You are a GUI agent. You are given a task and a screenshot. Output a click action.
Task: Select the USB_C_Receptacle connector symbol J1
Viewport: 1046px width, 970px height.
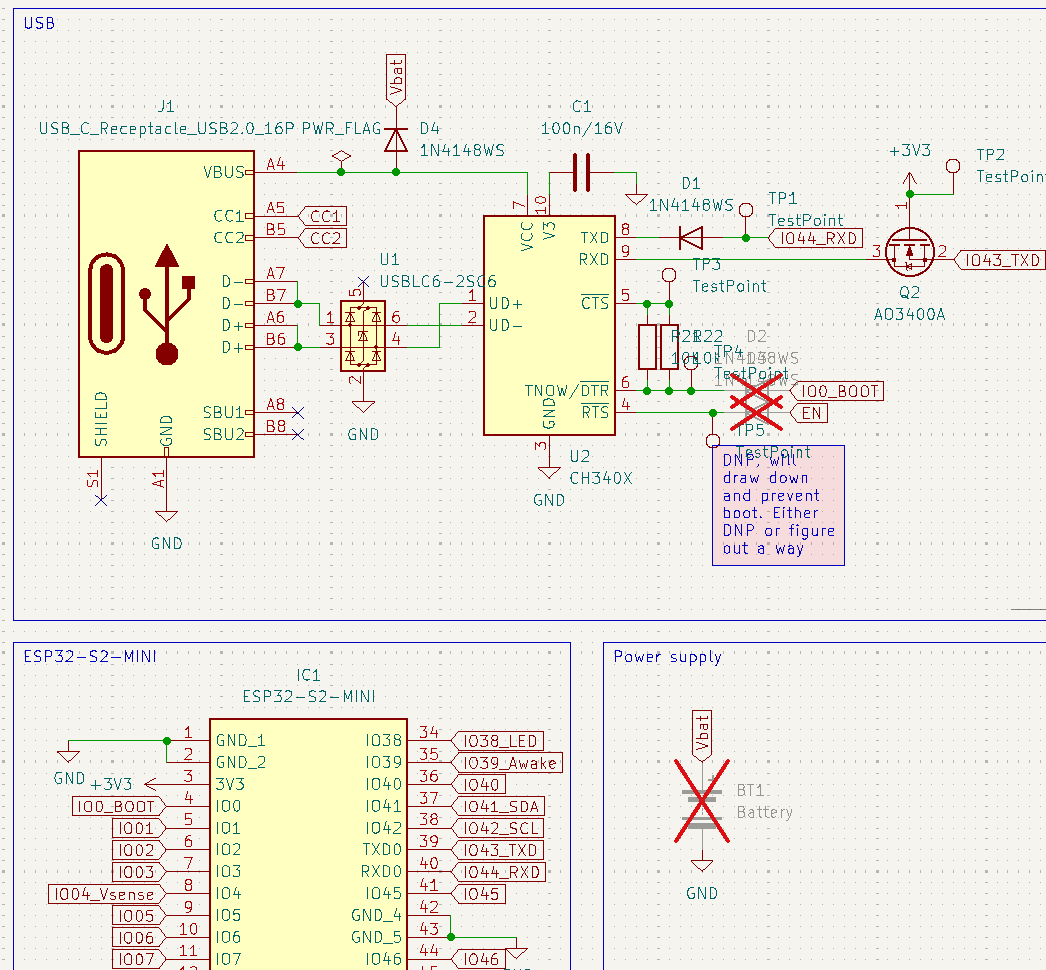(165, 300)
